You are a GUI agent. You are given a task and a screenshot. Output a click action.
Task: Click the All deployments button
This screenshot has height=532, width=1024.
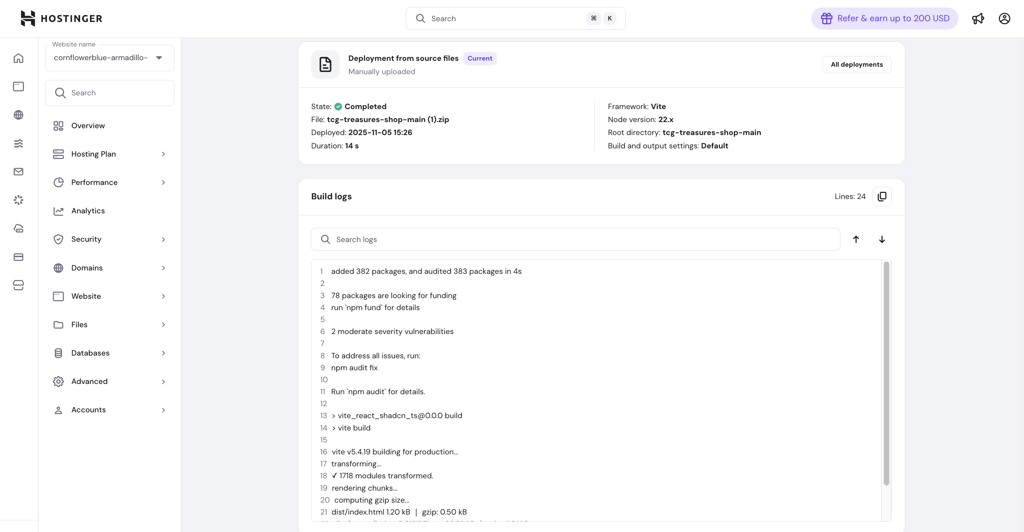click(856, 65)
